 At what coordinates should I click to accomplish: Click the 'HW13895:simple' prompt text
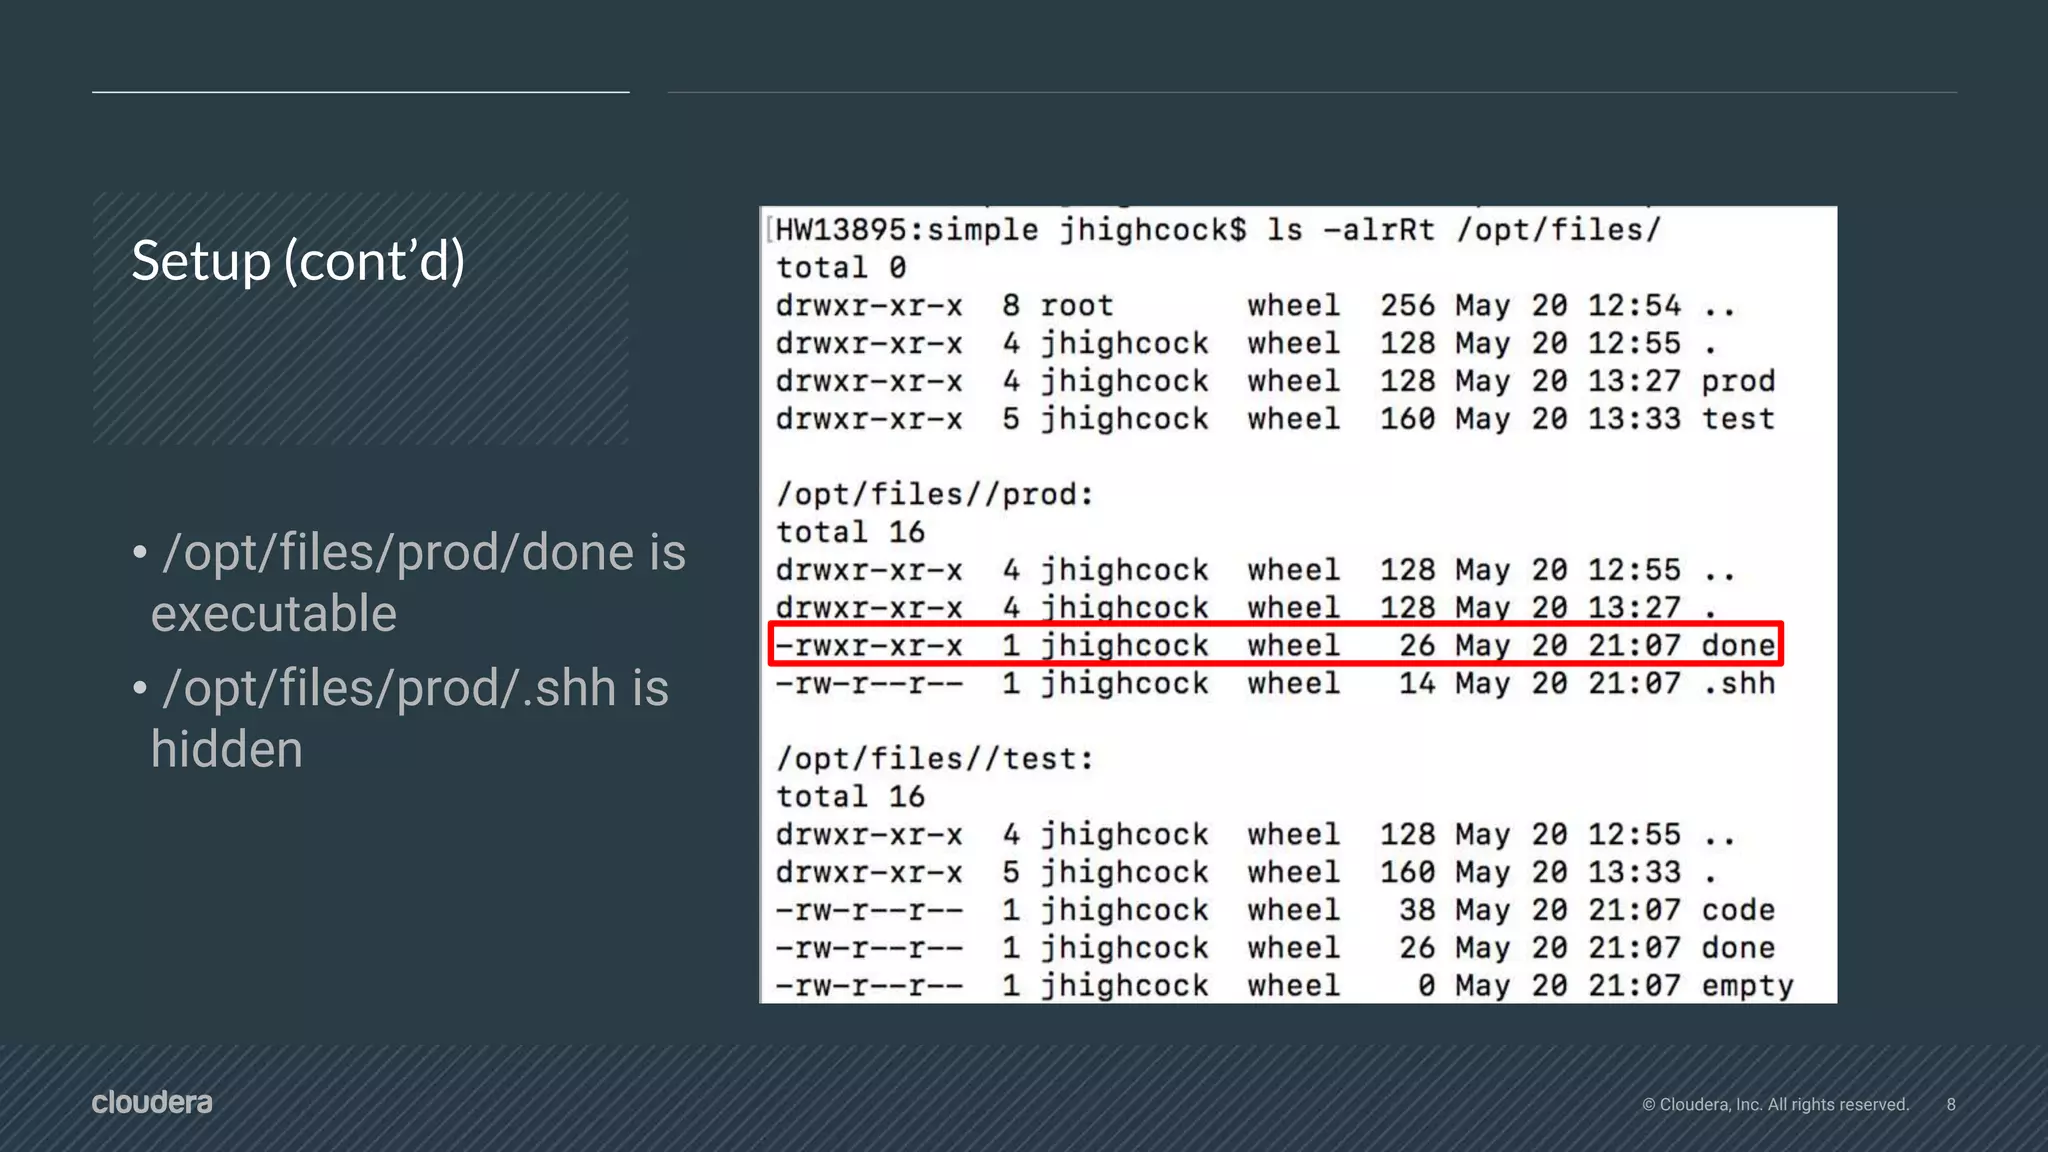coord(907,230)
